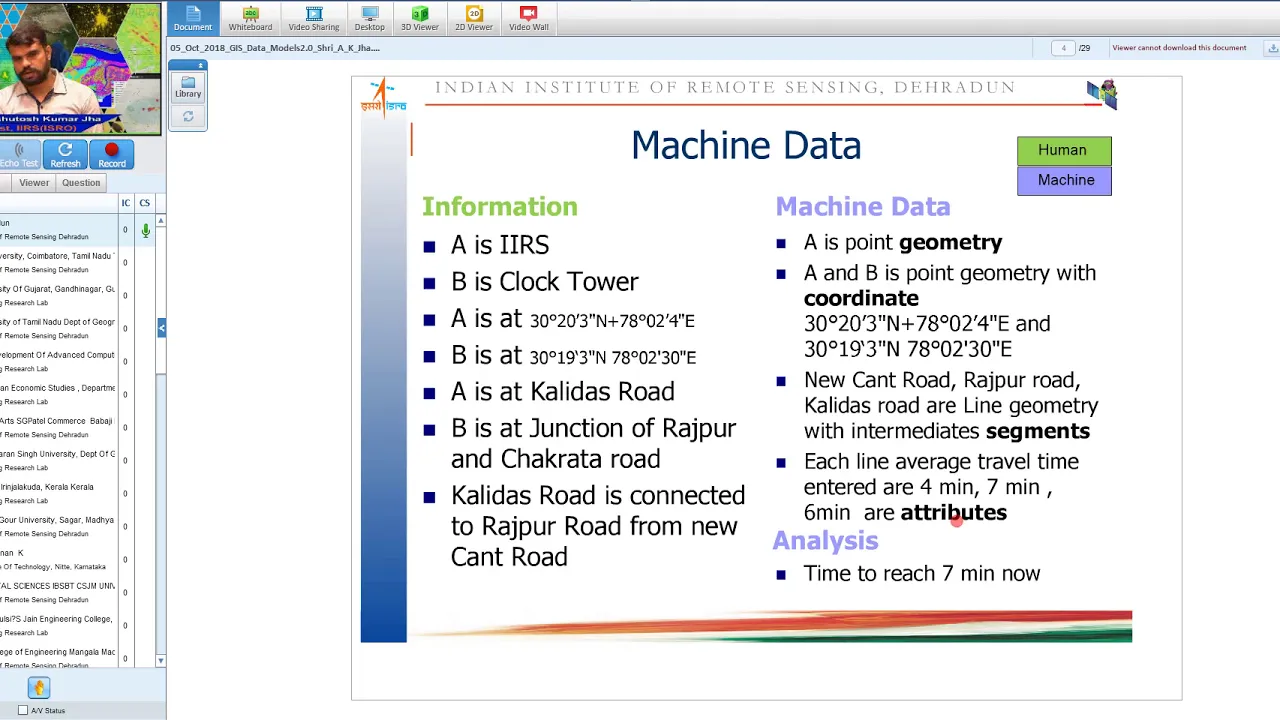Viewport: 1280px width, 720px height.
Task: Select the Gujarat, Gandhinagar participant row
Action: click(58, 296)
